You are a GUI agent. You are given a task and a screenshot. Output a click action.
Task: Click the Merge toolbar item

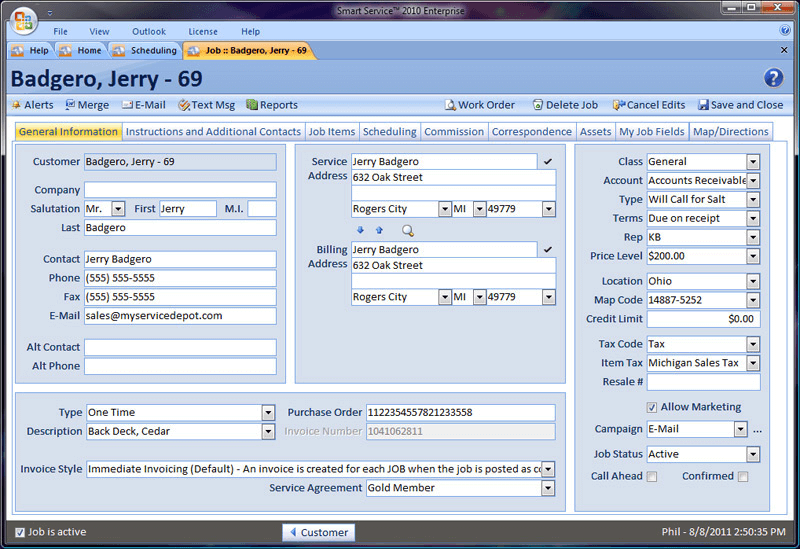87,105
